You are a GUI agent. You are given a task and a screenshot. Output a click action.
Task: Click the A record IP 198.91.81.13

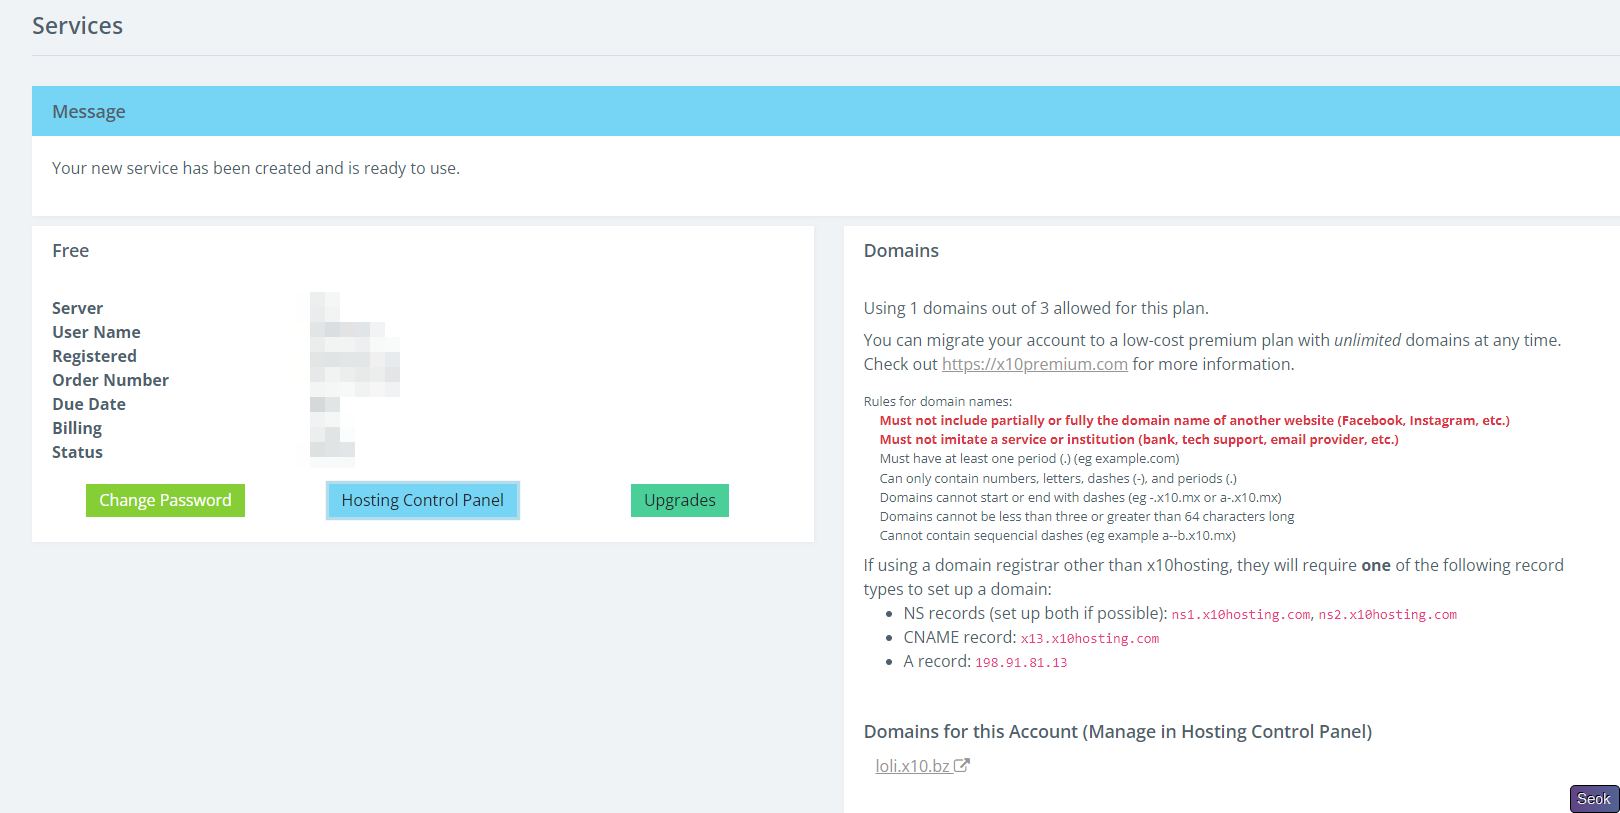[x=1021, y=663]
